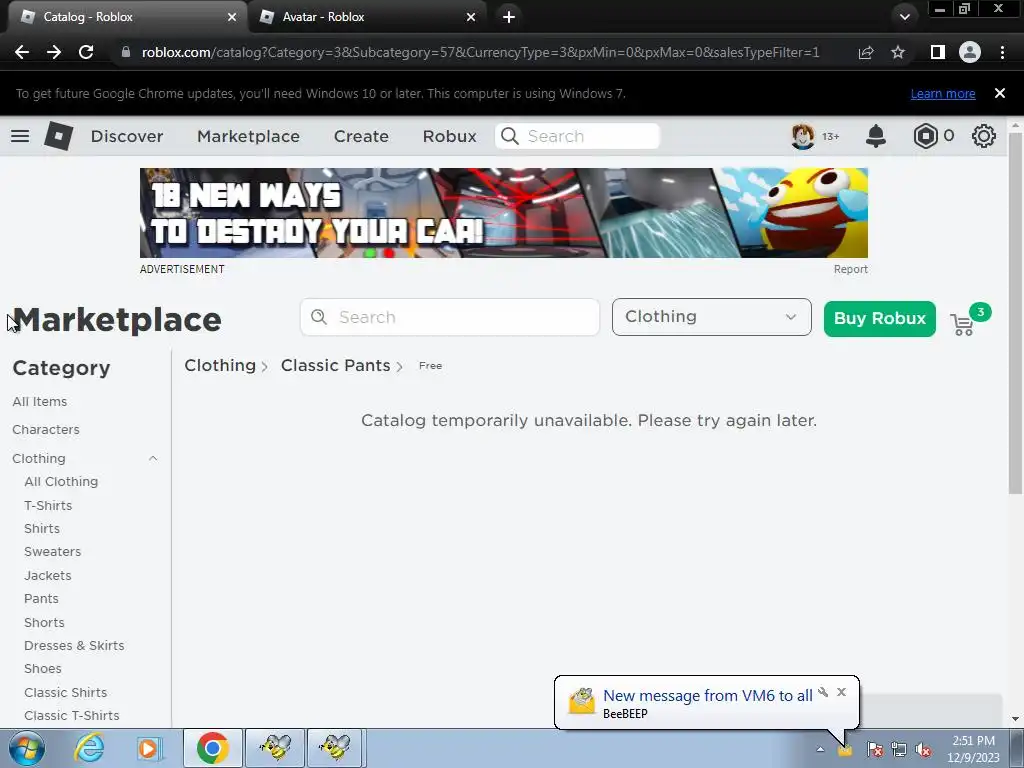Open the Chrome side panel
The height and width of the screenshot is (768, 1024).
click(x=938, y=52)
